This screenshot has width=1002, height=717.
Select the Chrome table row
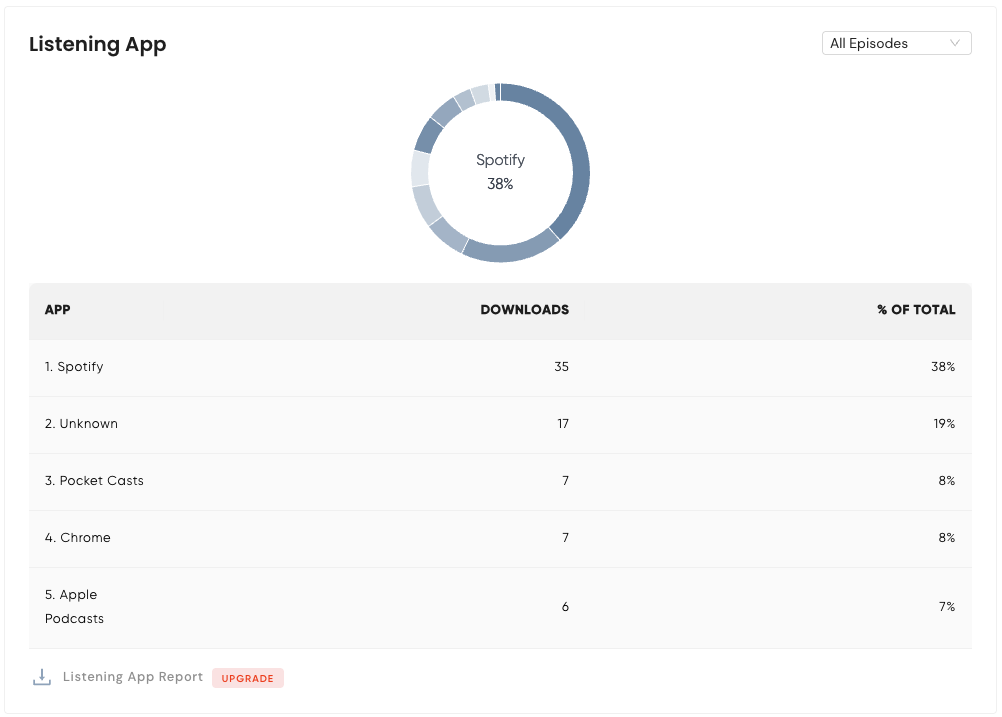pyautogui.click(x=500, y=538)
